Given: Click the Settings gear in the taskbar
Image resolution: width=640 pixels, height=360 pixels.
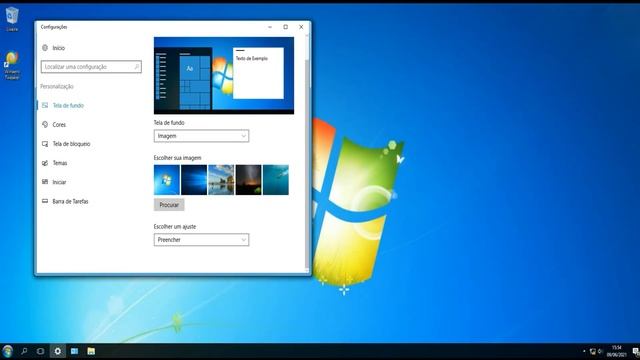Looking at the screenshot, I should 58,351.
